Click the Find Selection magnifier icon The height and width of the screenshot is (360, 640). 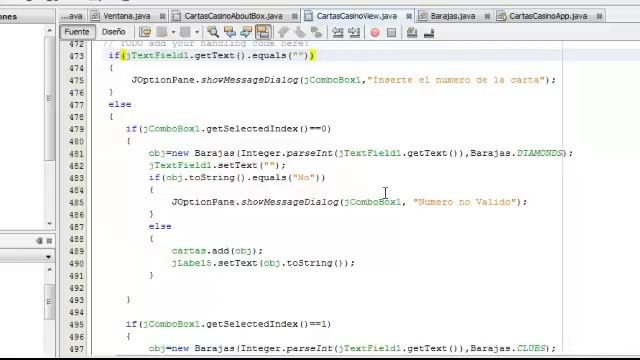point(213,32)
